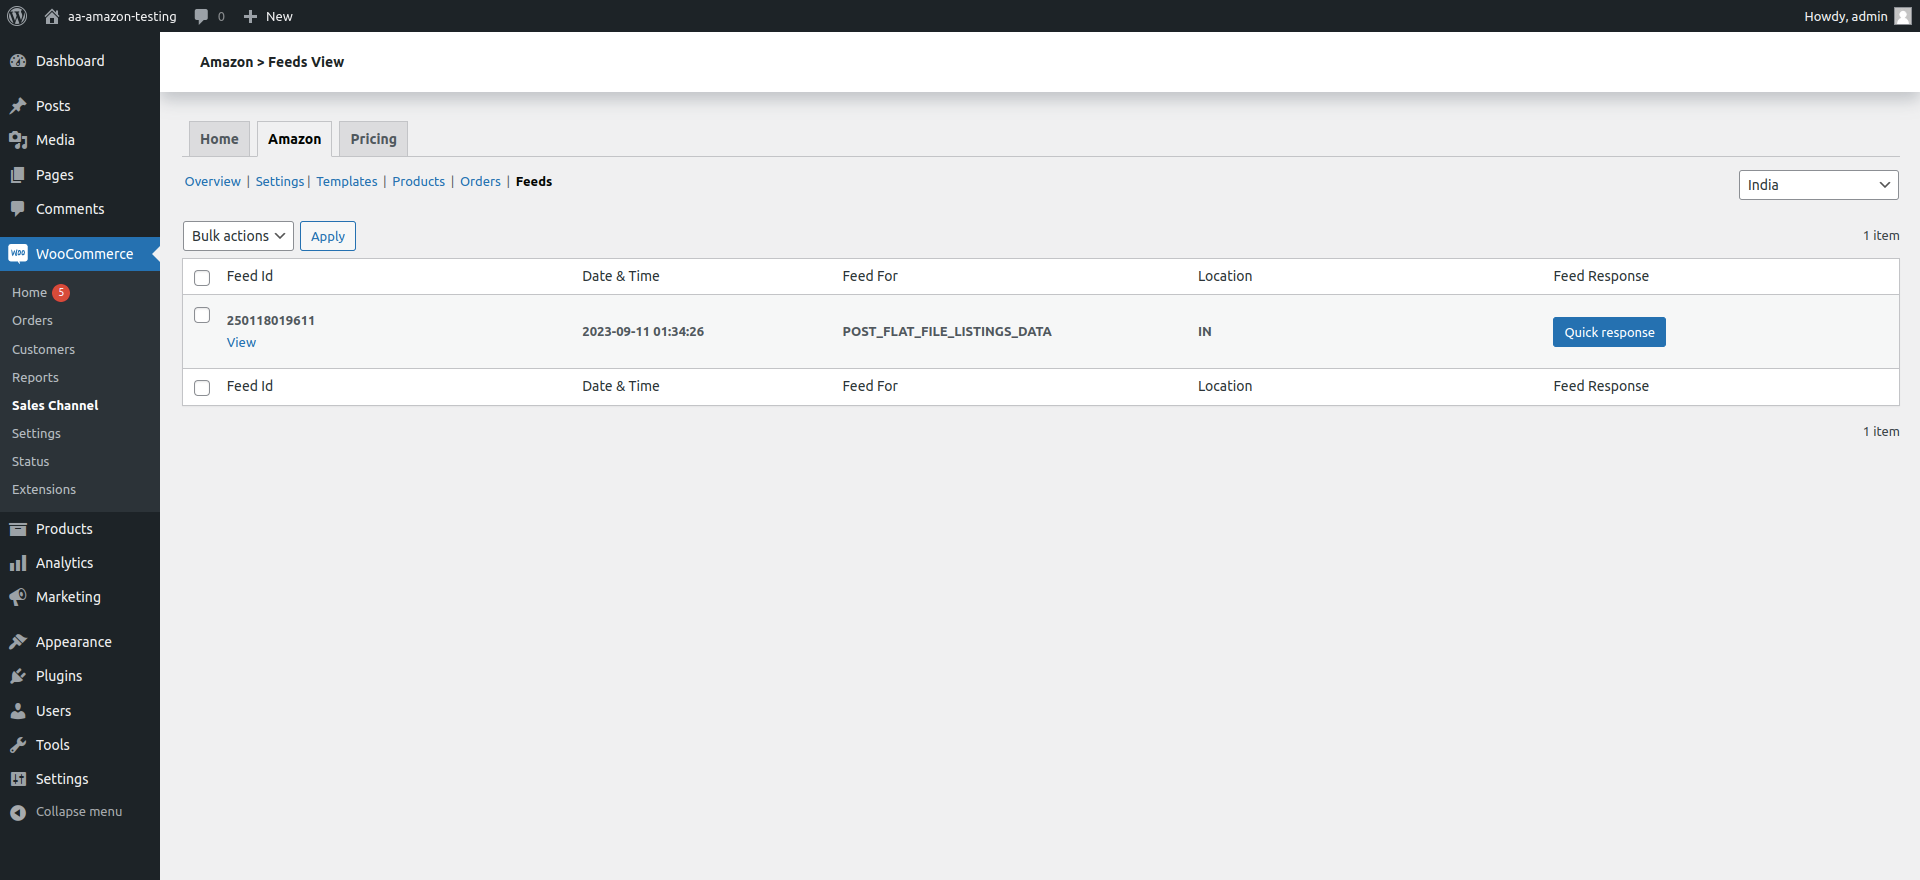1920x880 pixels.
Task: Open the Analytics bar chart icon
Action: (18, 563)
